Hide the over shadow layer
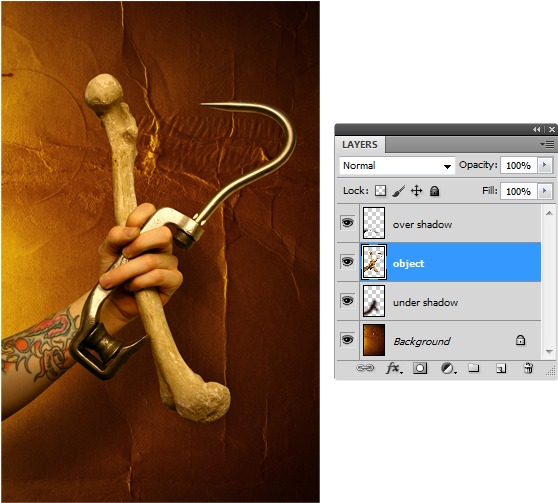 [347, 223]
